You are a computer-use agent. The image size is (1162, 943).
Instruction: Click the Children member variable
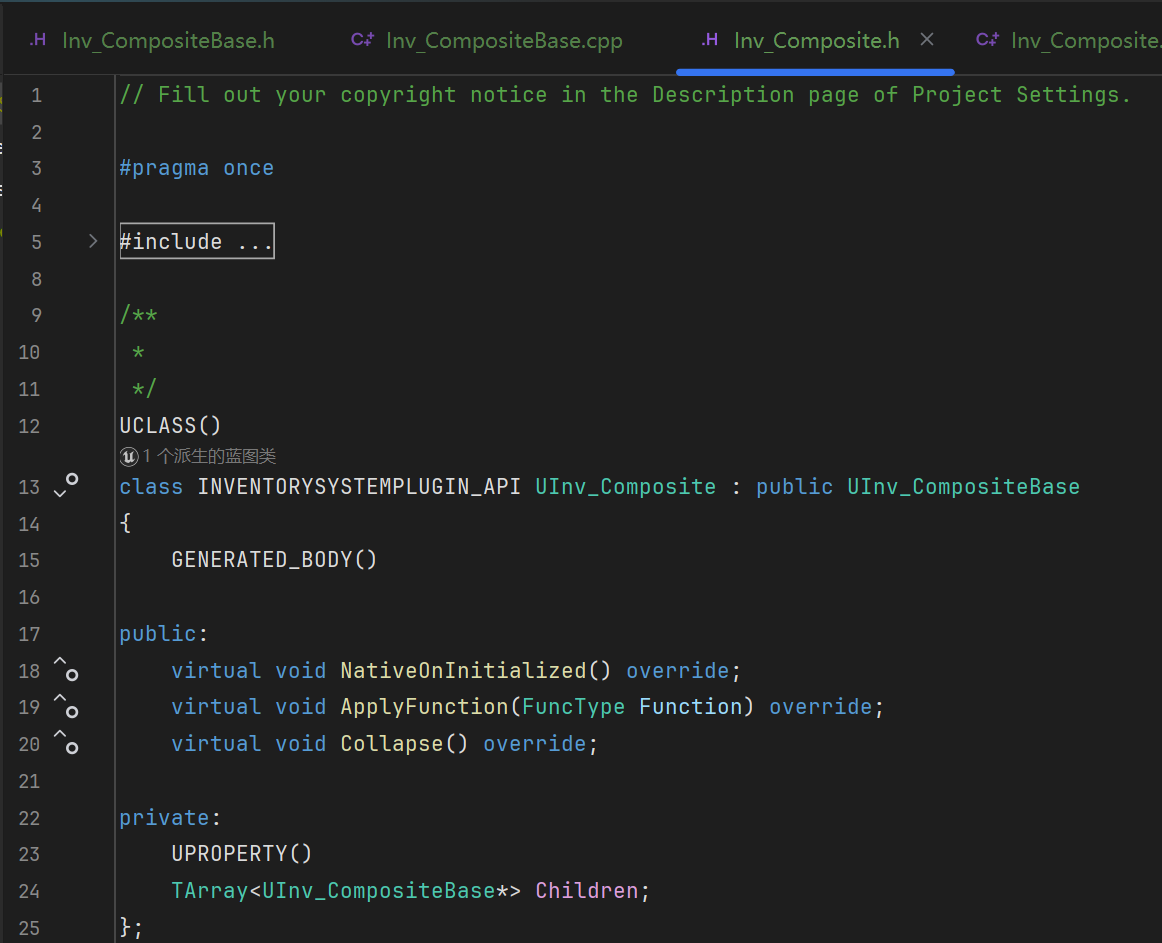point(586,890)
